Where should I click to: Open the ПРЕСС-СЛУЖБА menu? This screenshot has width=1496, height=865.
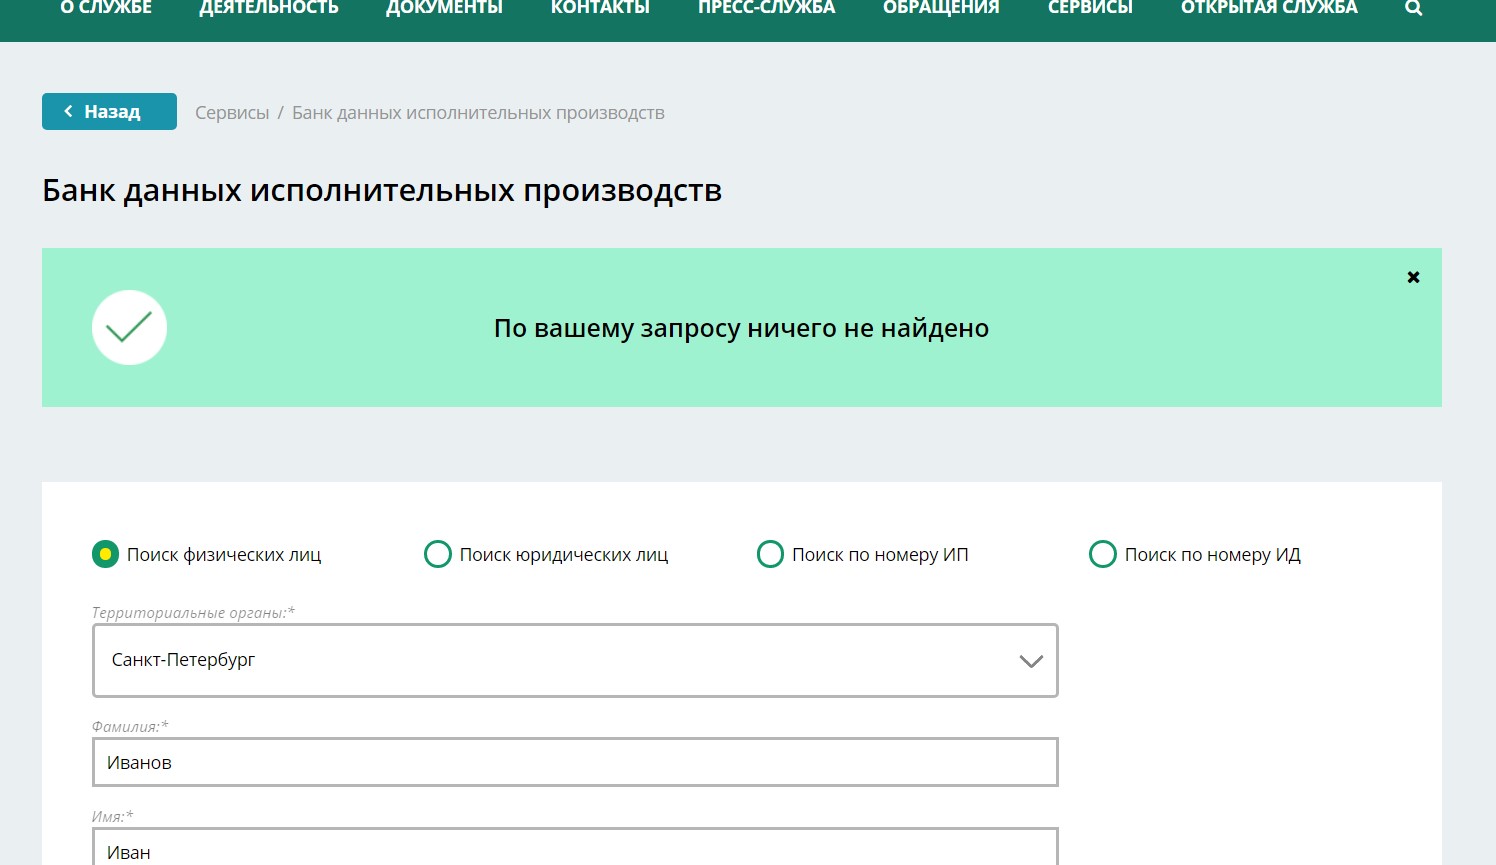(x=766, y=8)
